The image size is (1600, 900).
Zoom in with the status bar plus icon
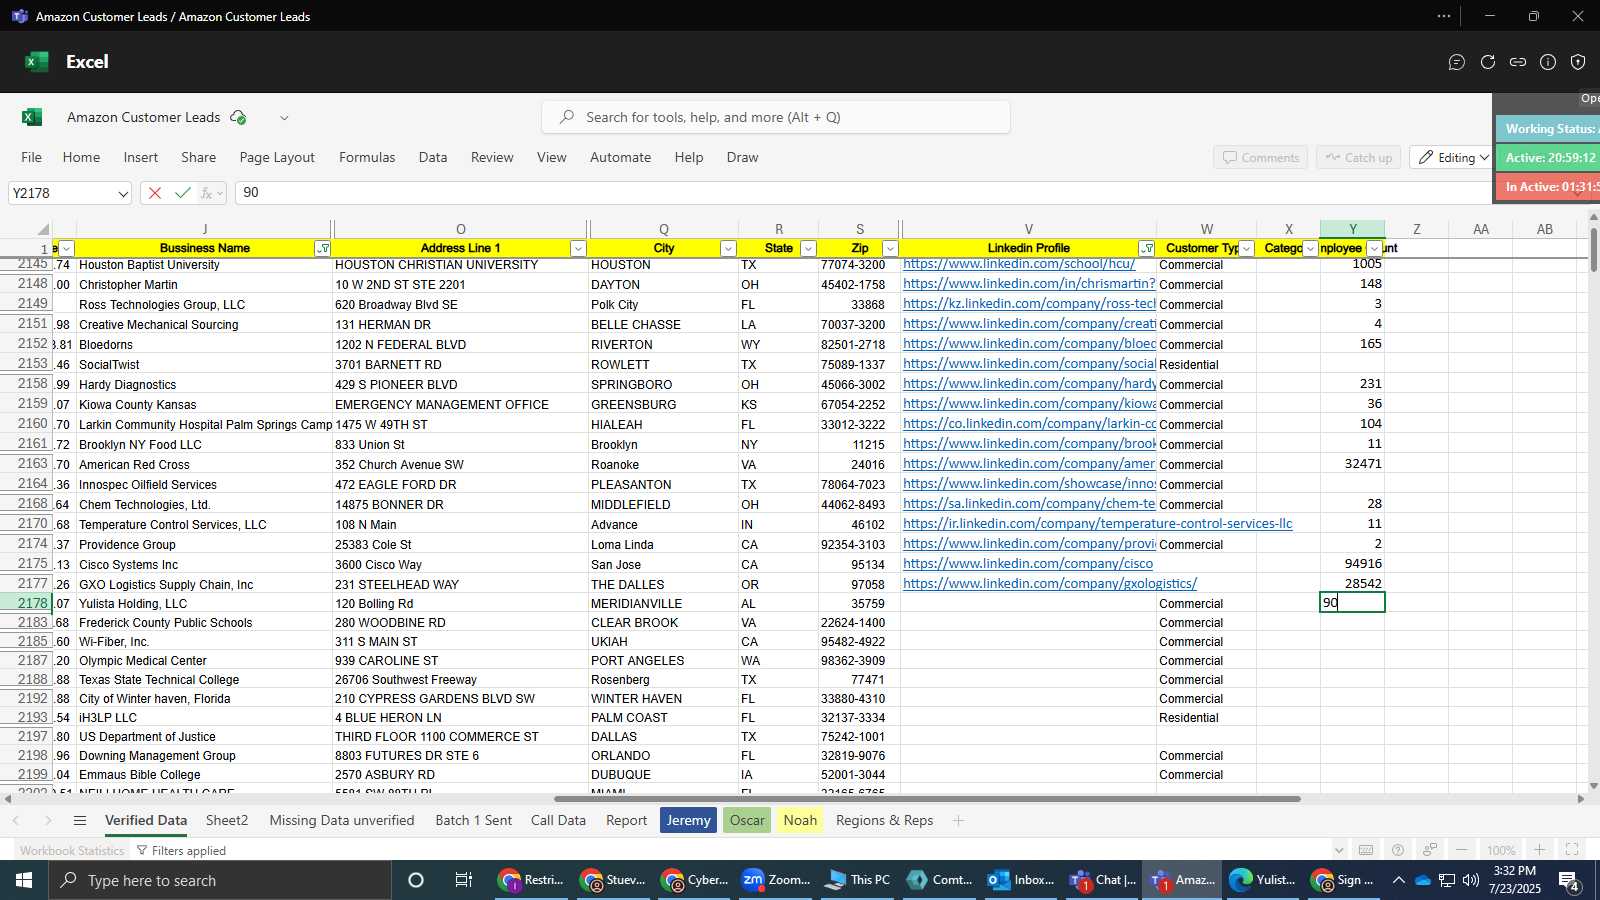[x=1540, y=850]
